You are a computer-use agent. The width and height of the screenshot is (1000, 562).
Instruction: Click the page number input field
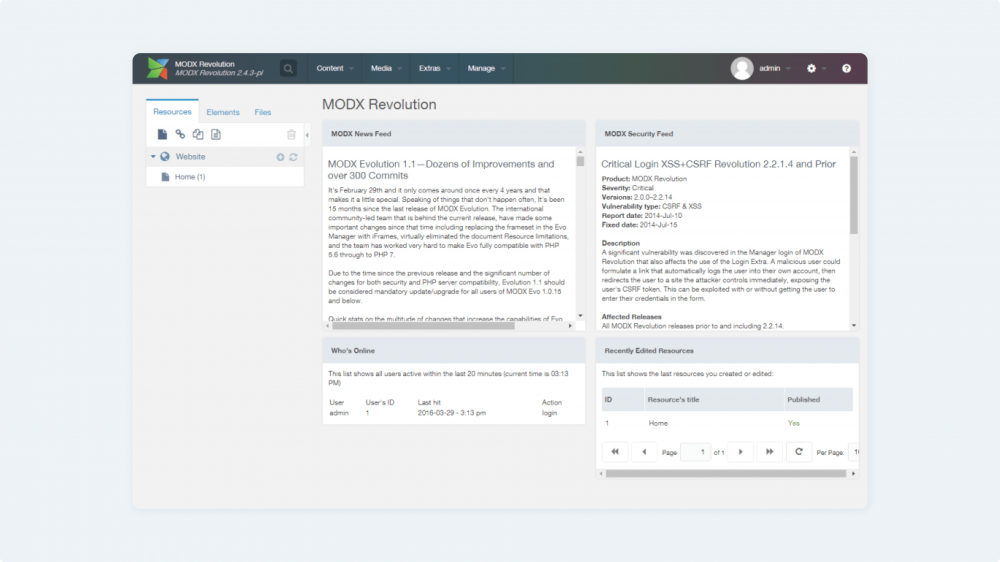[x=695, y=452]
